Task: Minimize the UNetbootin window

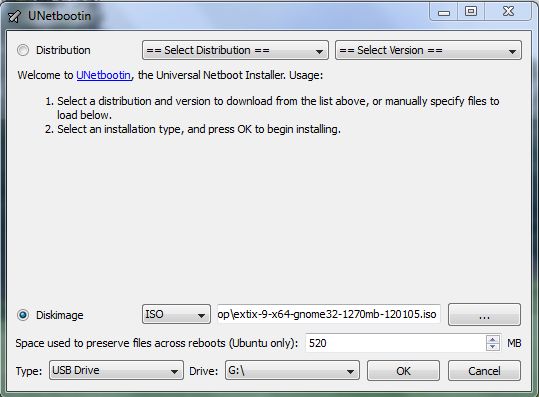Action: pyautogui.click(x=444, y=12)
